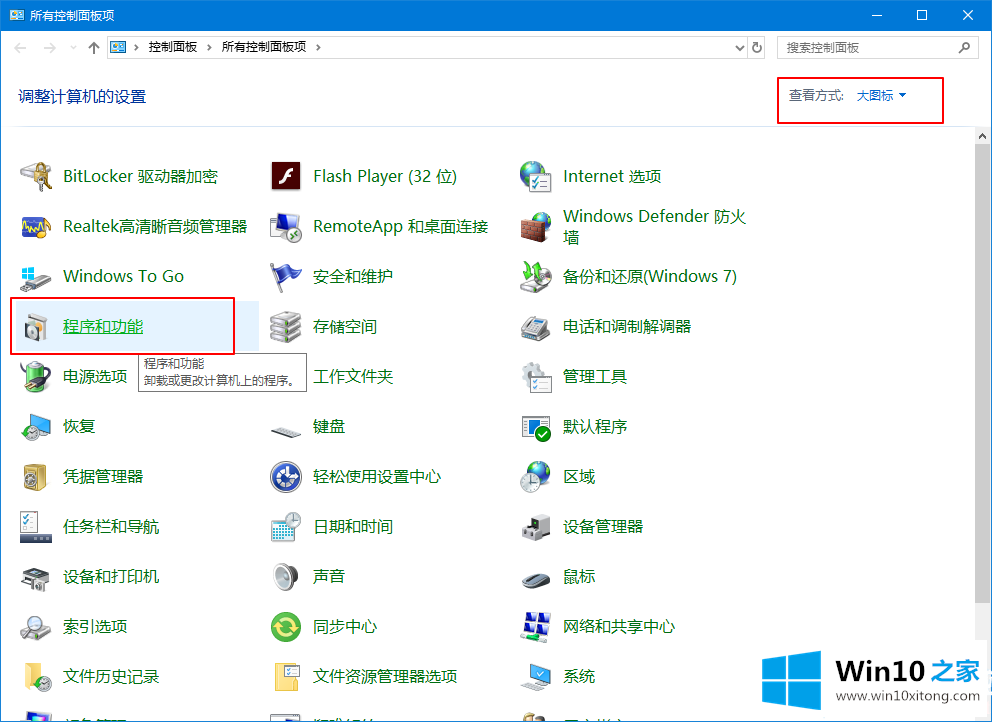
Task: Click the search magnifier icon
Action: coord(964,47)
